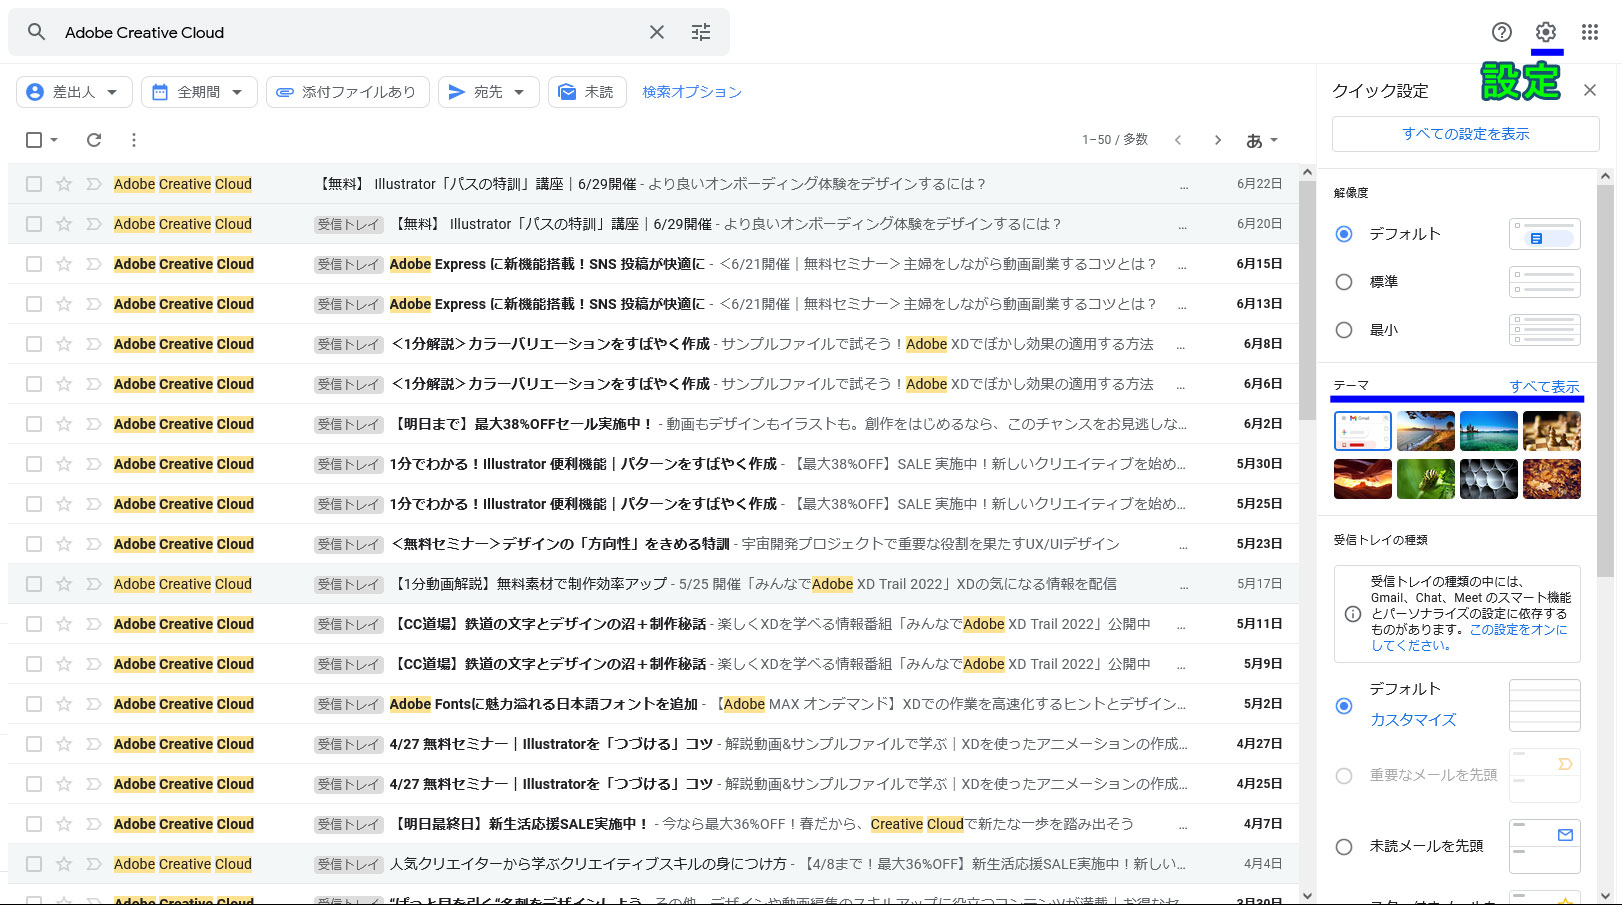Mark 4月27日 email as important

coord(94,744)
